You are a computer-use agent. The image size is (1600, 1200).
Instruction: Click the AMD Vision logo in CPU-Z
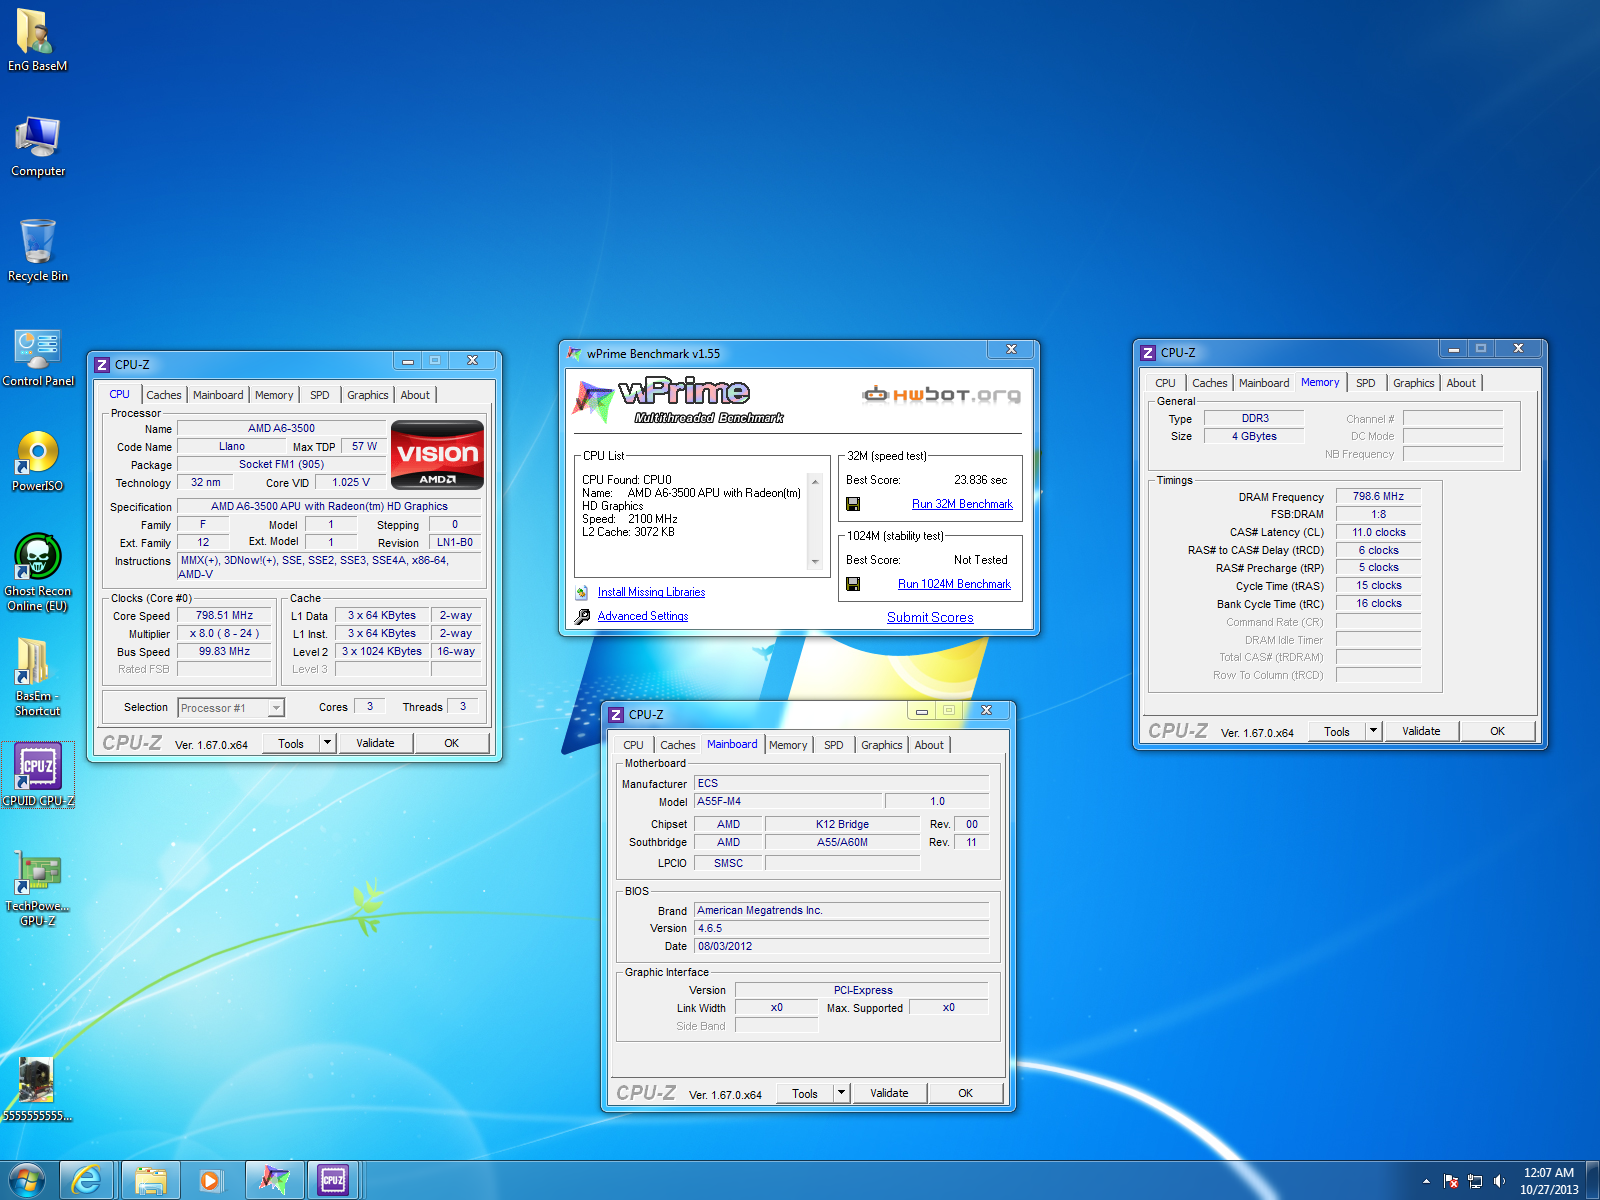[x=437, y=455]
